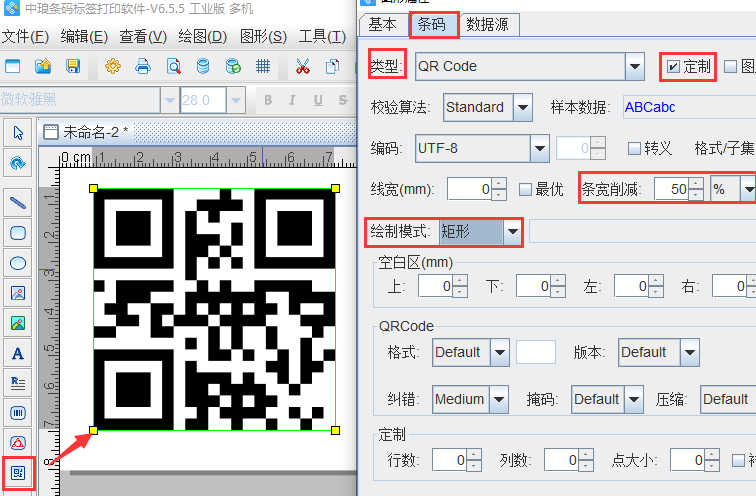
Task: Check the 最优 option
Action: click(x=526, y=189)
